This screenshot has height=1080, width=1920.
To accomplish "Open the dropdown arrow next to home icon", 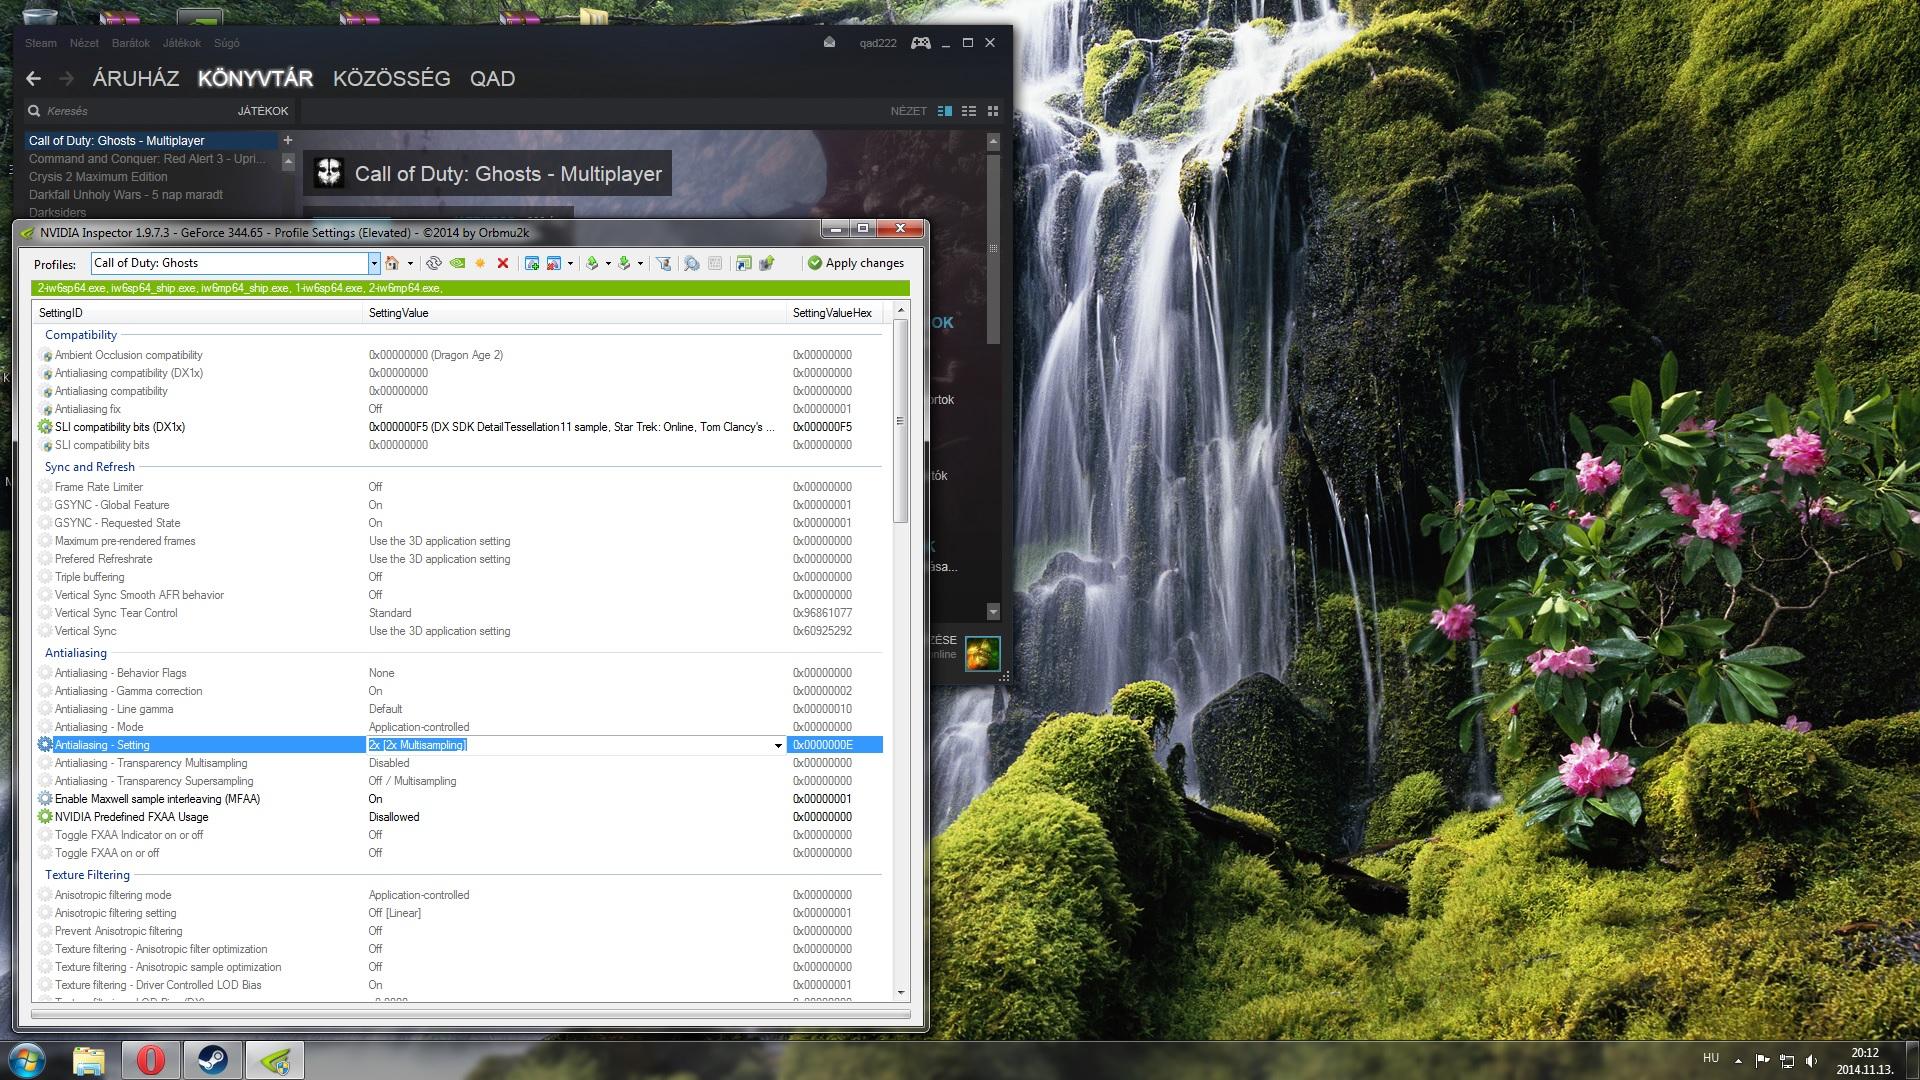I will 410,264.
